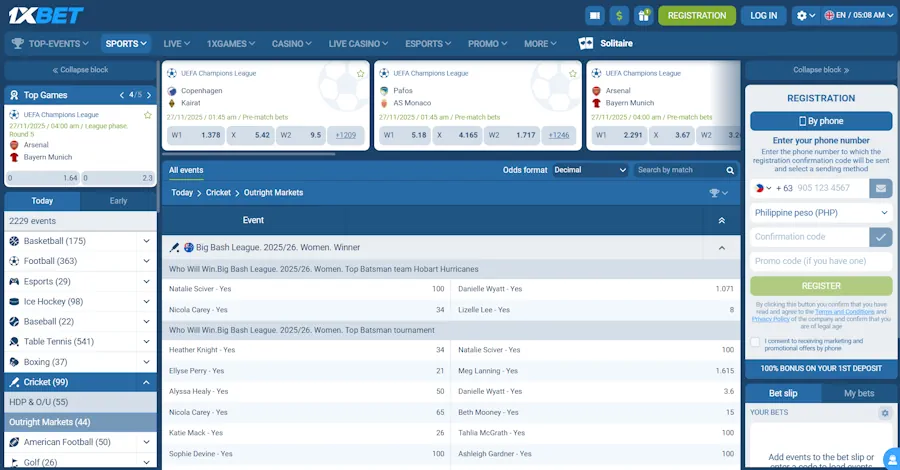Star the Top Games Arsenal match
Viewport: 900px width, 470px height.
click(148, 115)
